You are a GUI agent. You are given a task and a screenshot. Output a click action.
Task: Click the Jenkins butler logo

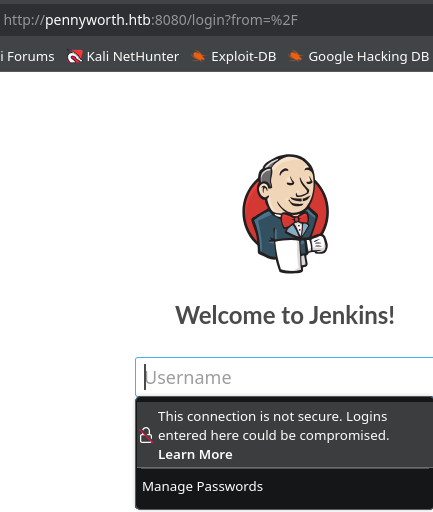click(x=285, y=213)
